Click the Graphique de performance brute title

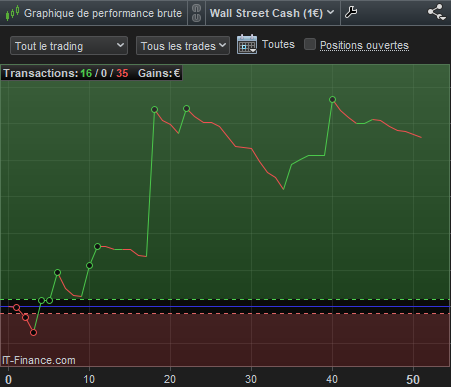coord(103,13)
